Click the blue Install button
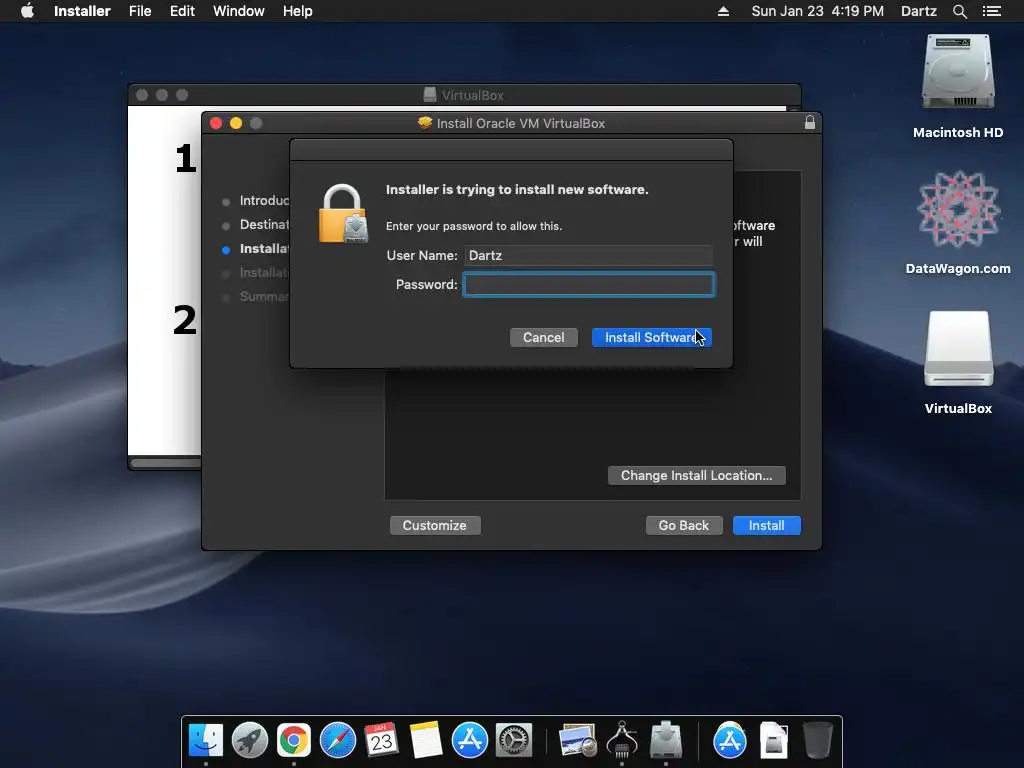Screen dimensions: 1024x768 [767, 526]
